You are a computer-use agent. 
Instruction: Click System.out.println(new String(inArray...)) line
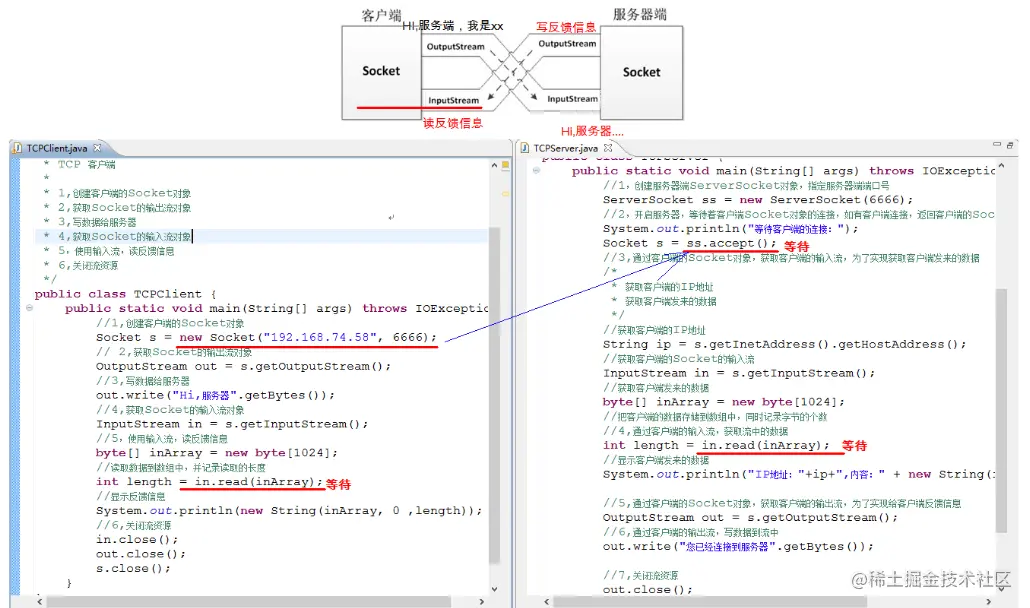coord(289,510)
